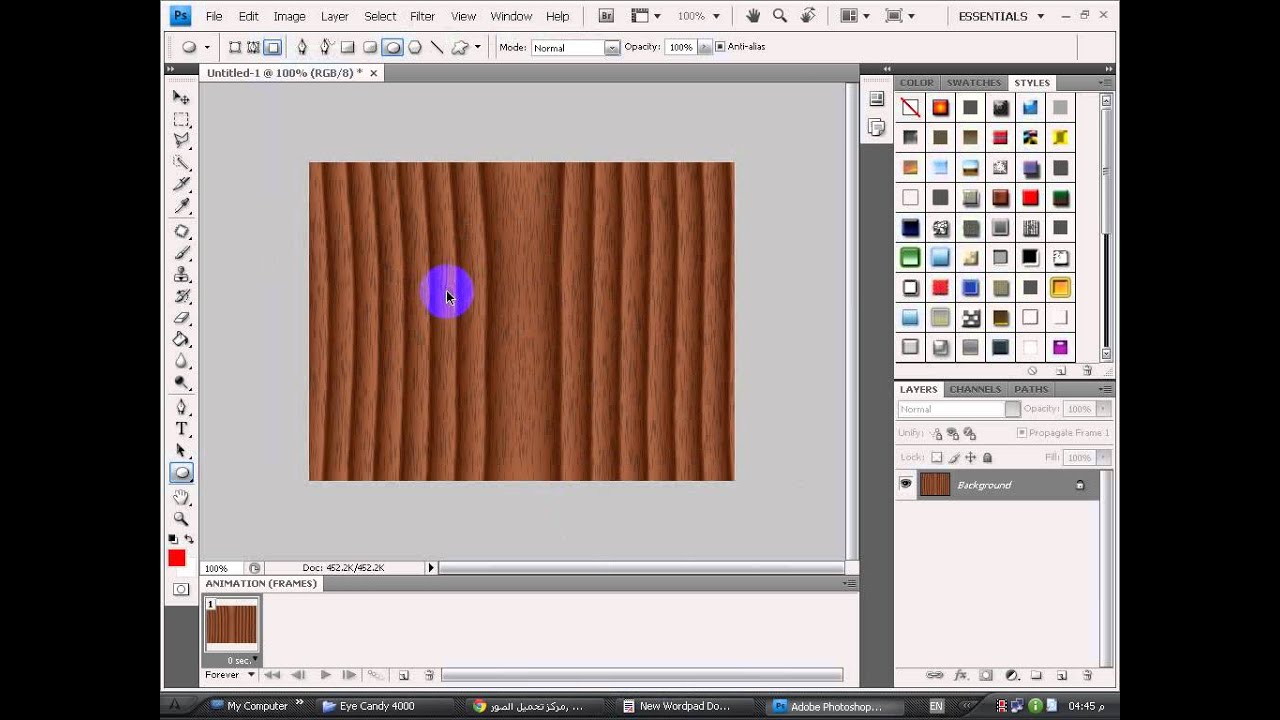Switch to the Swatches tab
Viewport: 1280px width, 720px height.
click(973, 83)
